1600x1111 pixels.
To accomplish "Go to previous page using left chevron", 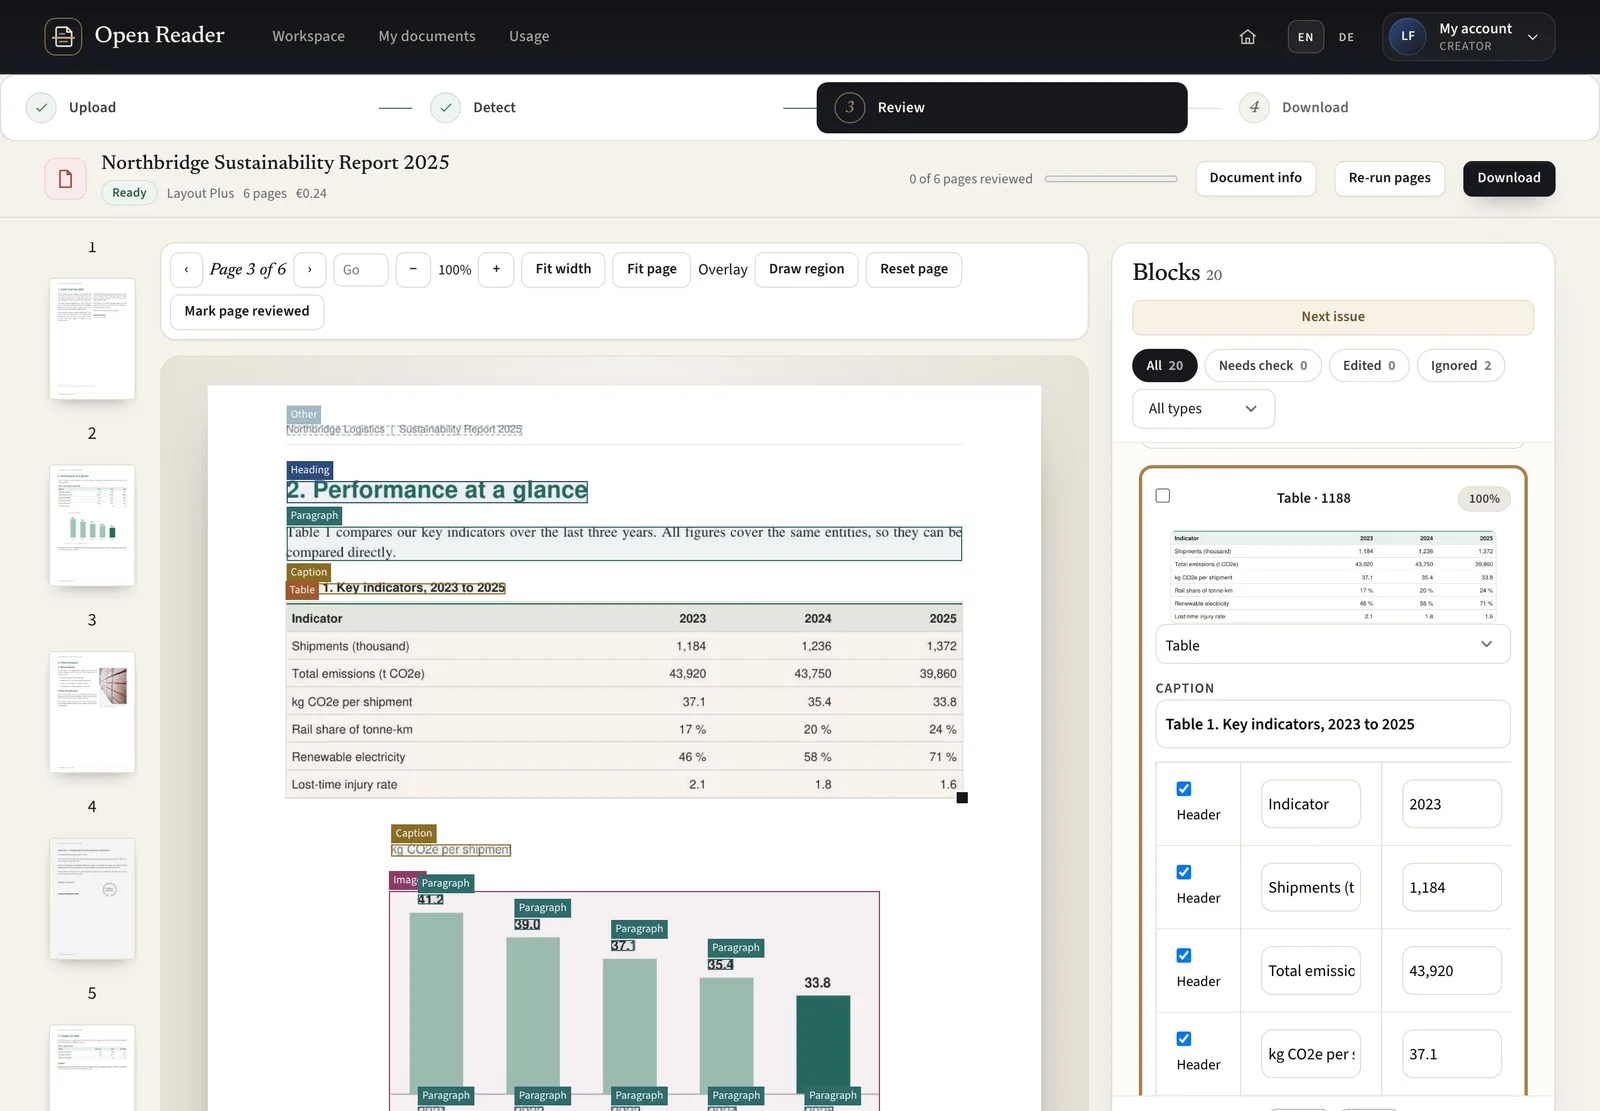I will [186, 270].
